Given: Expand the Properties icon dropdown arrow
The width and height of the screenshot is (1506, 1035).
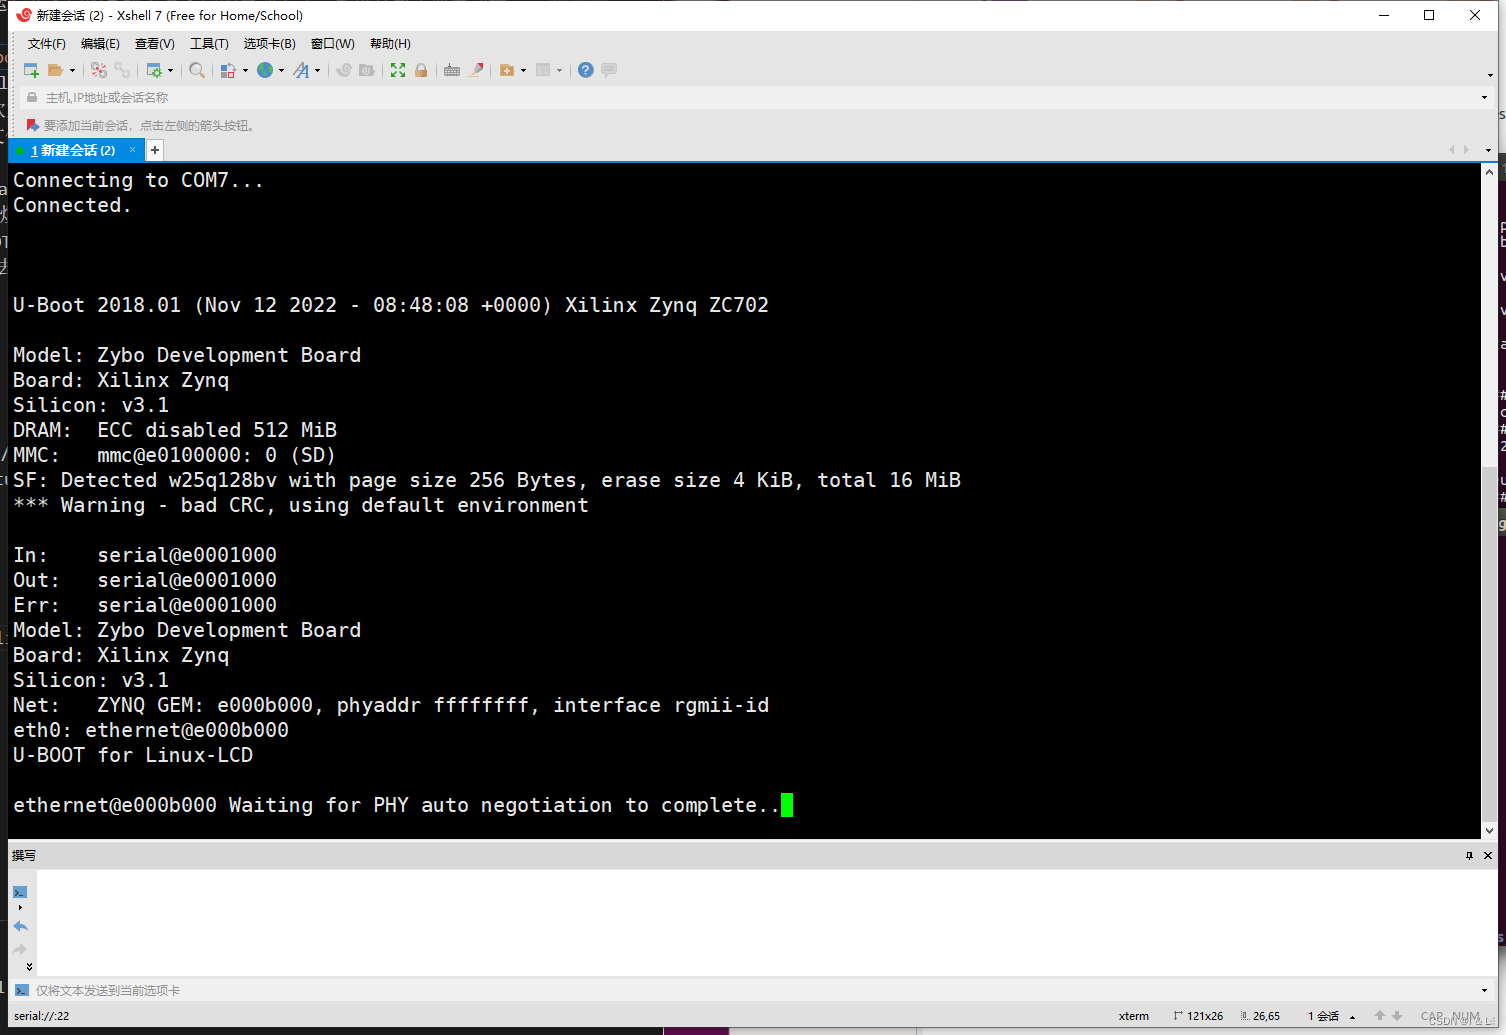Looking at the screenshot, I should [x=170, y=70].
